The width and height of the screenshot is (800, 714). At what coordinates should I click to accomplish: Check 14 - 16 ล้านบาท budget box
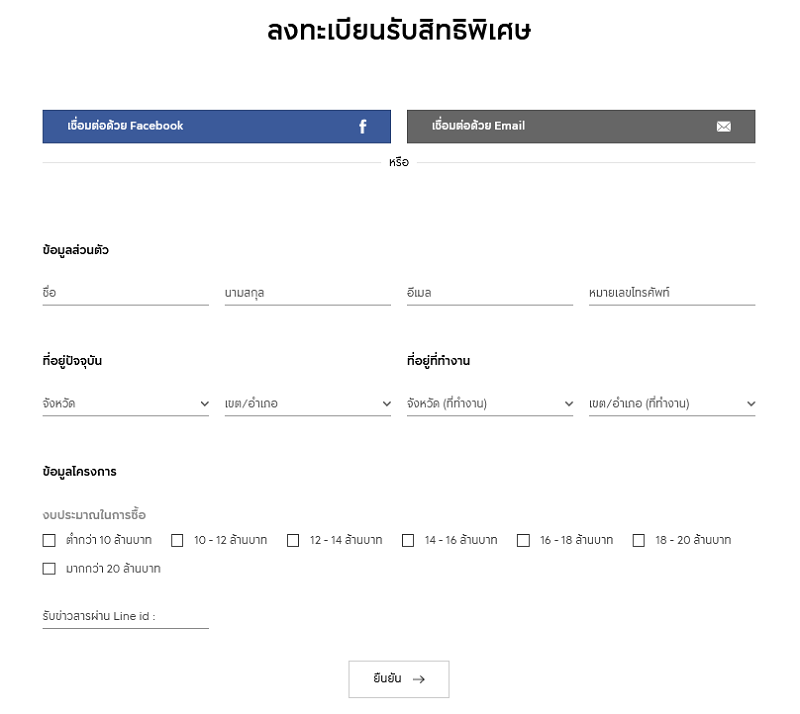click(408, 540)
